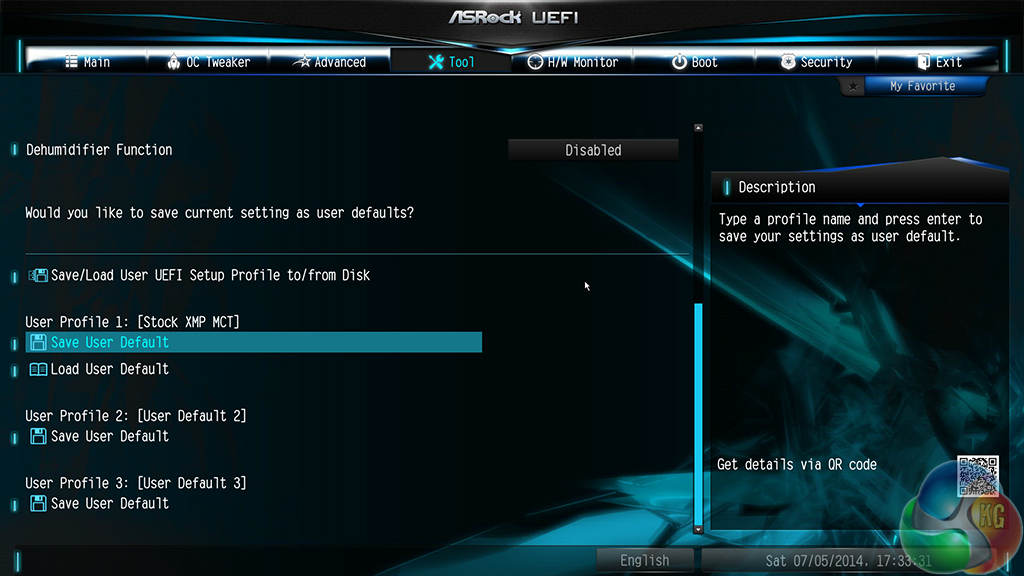Click the My Favorite button
This screenshot has height=576, width=1024.
[x=923, y=86]
